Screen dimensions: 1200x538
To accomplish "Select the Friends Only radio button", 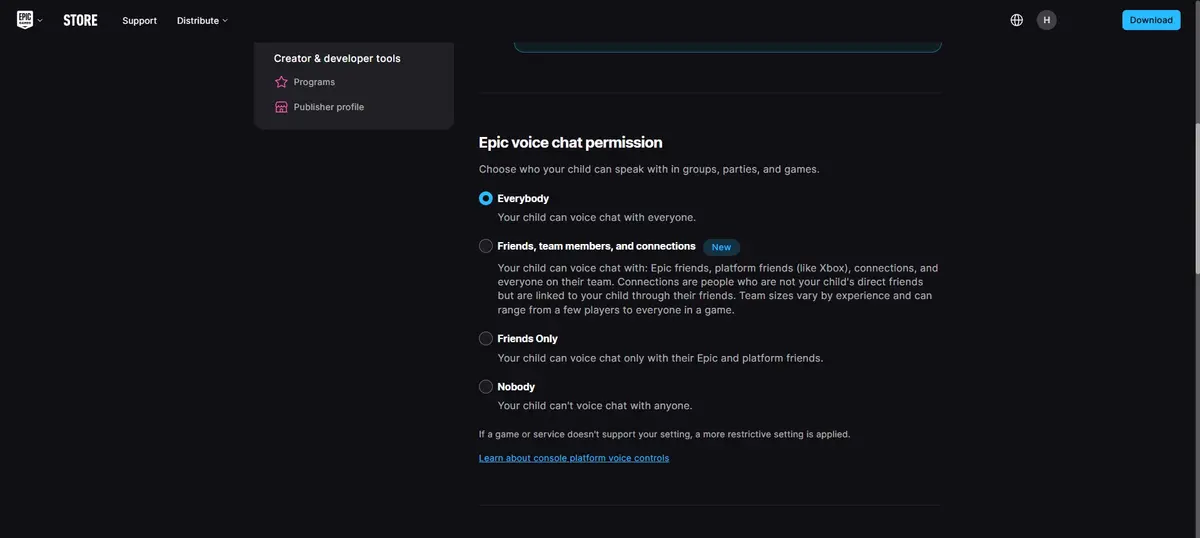I will tap(486, 338).
